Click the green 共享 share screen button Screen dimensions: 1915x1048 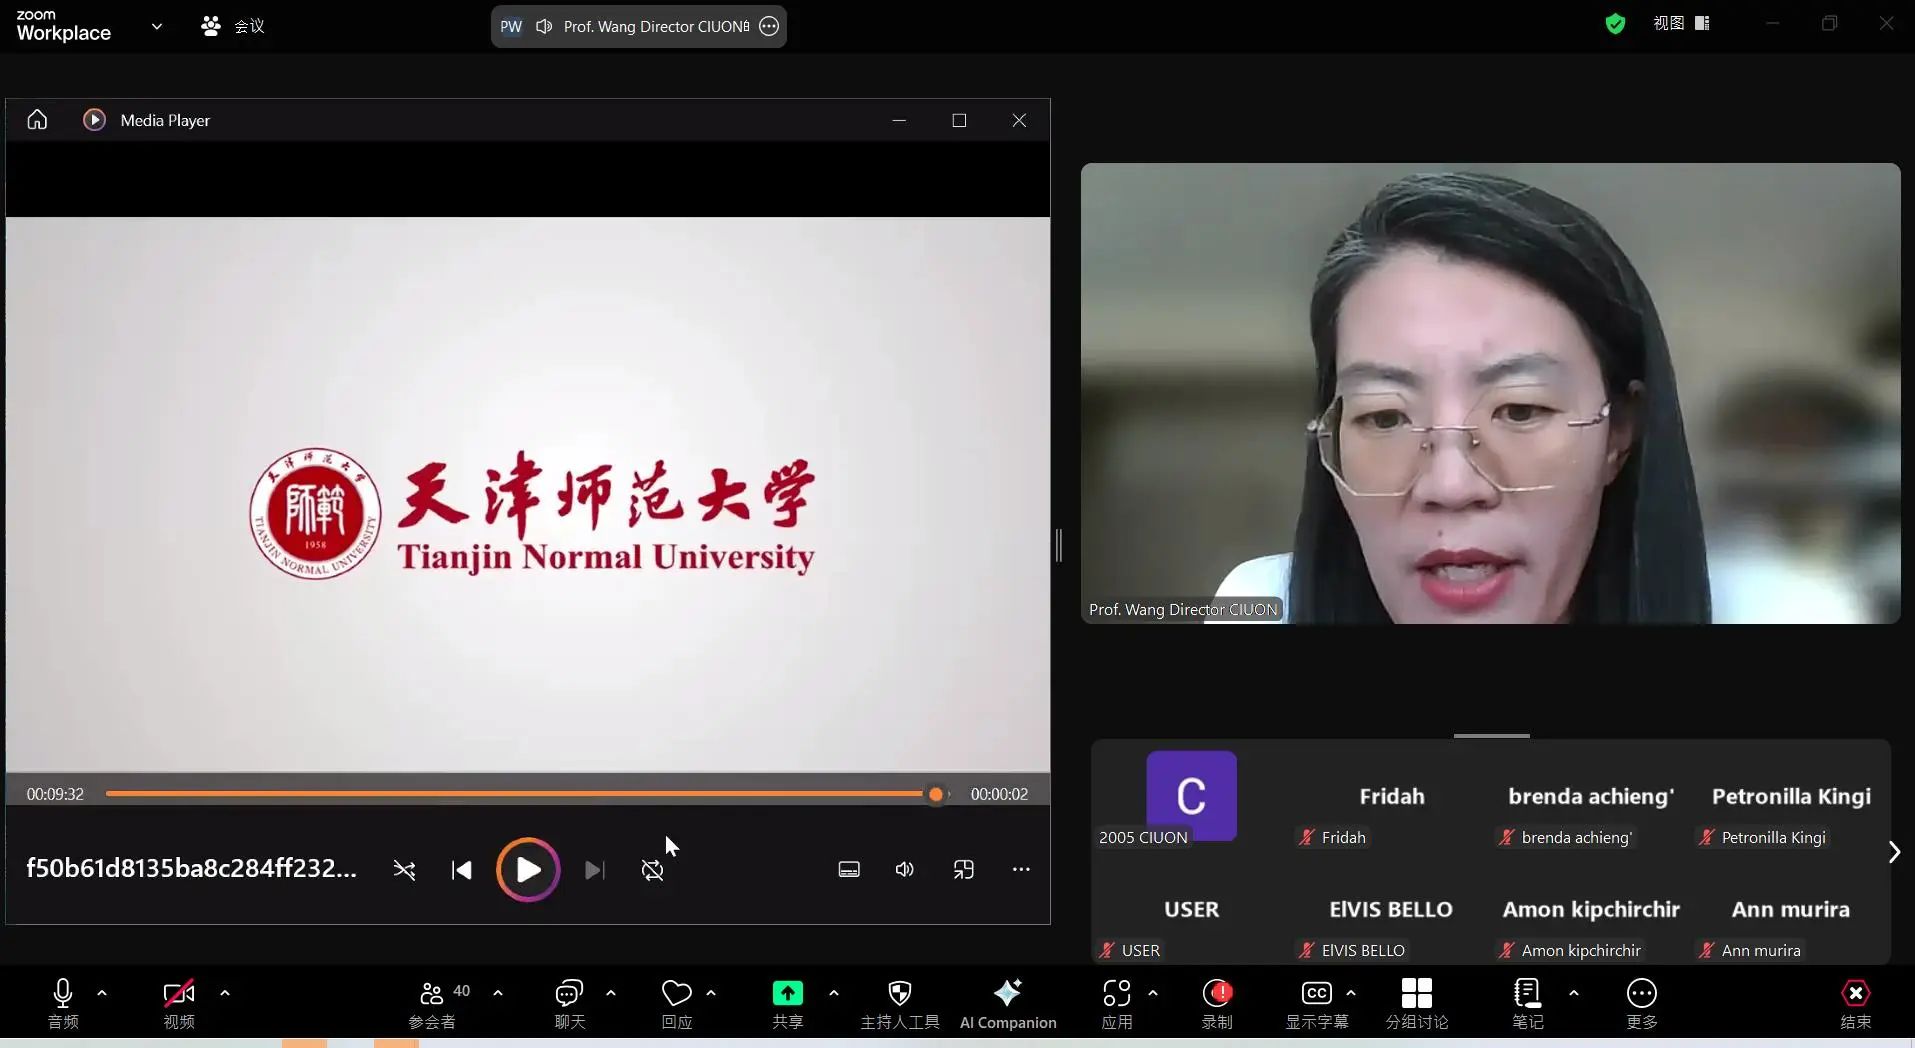788,1004
